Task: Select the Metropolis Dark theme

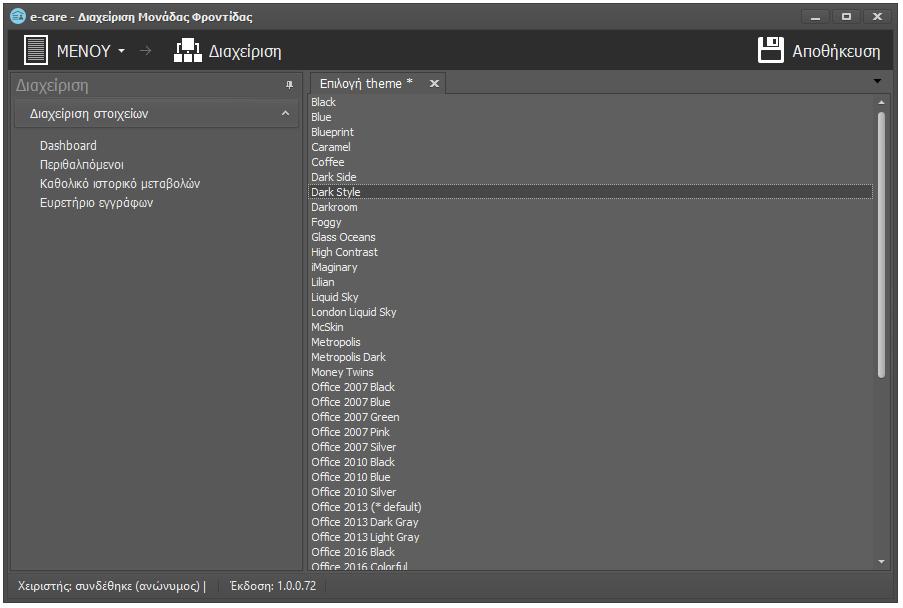Action: tap(591, 356)
